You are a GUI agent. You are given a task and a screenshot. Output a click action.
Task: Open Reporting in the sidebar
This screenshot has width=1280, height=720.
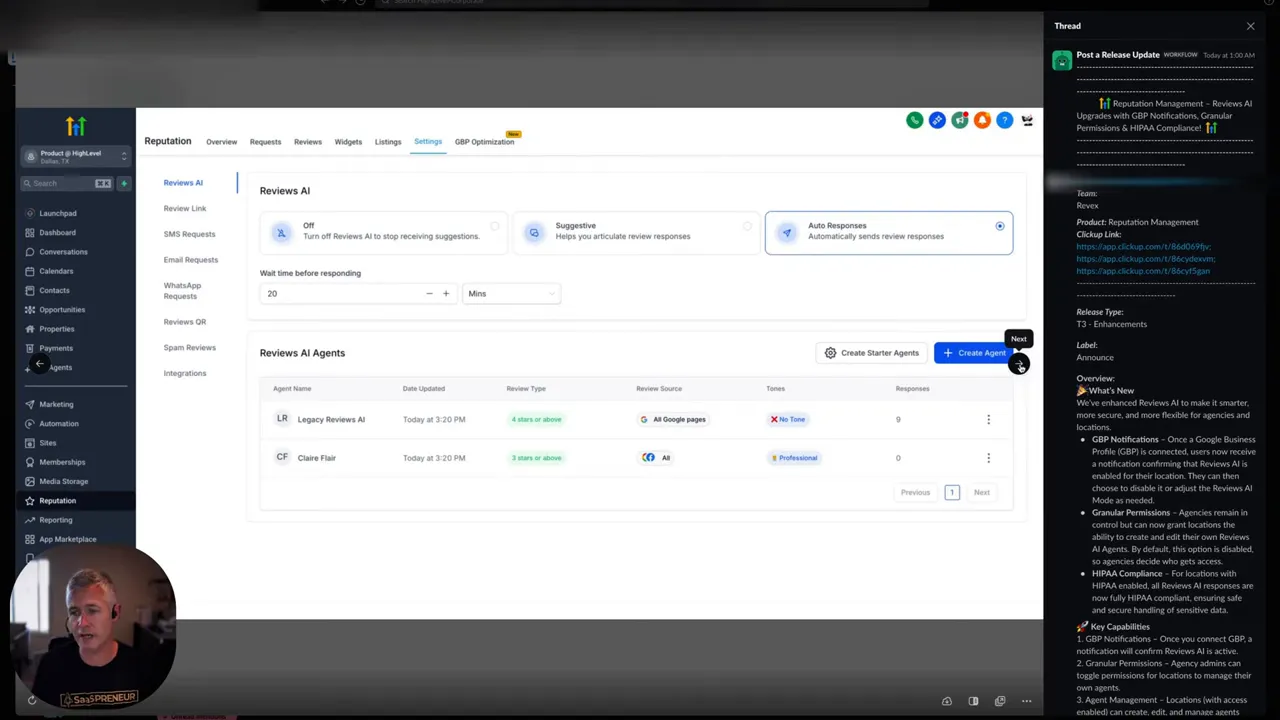56,520
